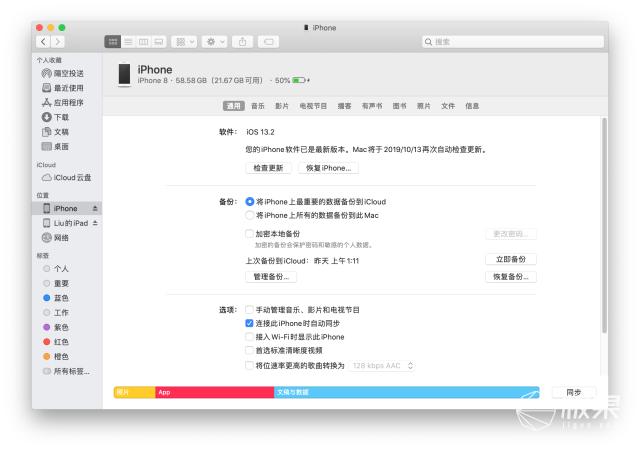The image size is (640, 451).
Task: Click the Edit Tags toolbar button
Action: [268, 42]
